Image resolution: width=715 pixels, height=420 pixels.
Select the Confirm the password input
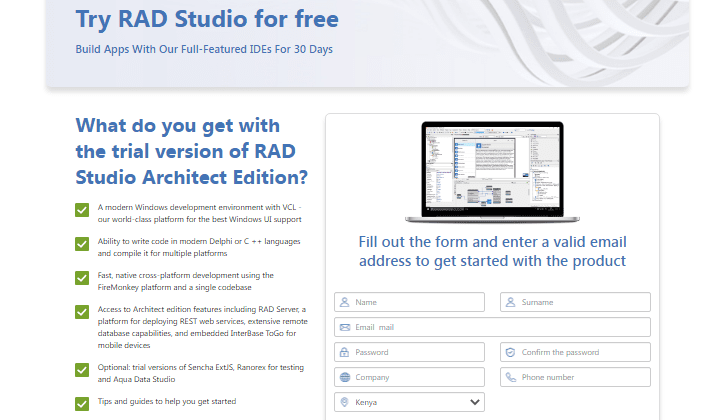click(585, 352)
